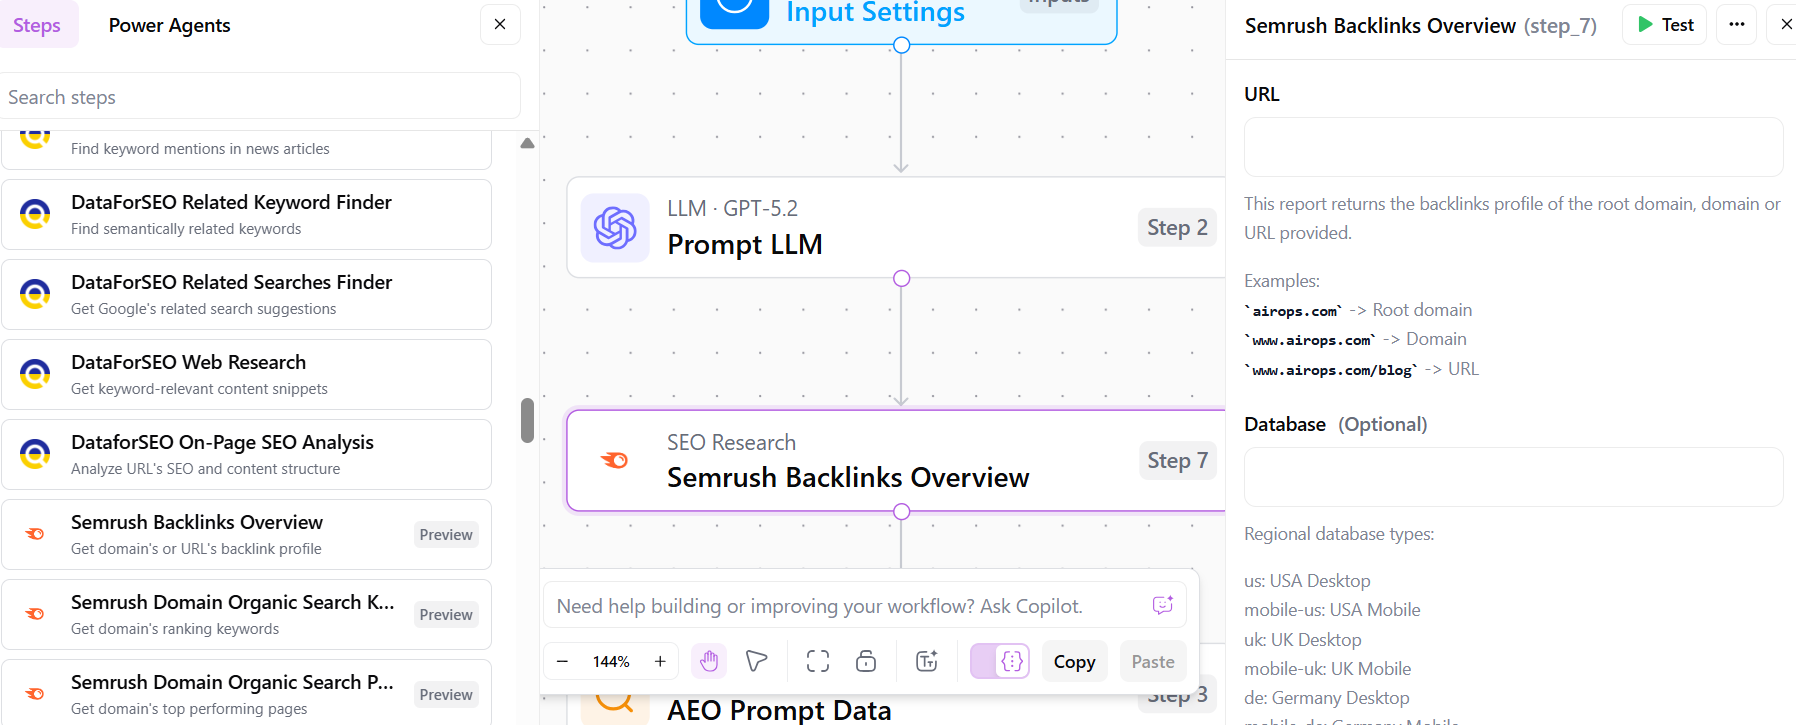Expand the Preview for Semrush Backlinks Overview
The image size is (1796, 725).
(446, 534)
